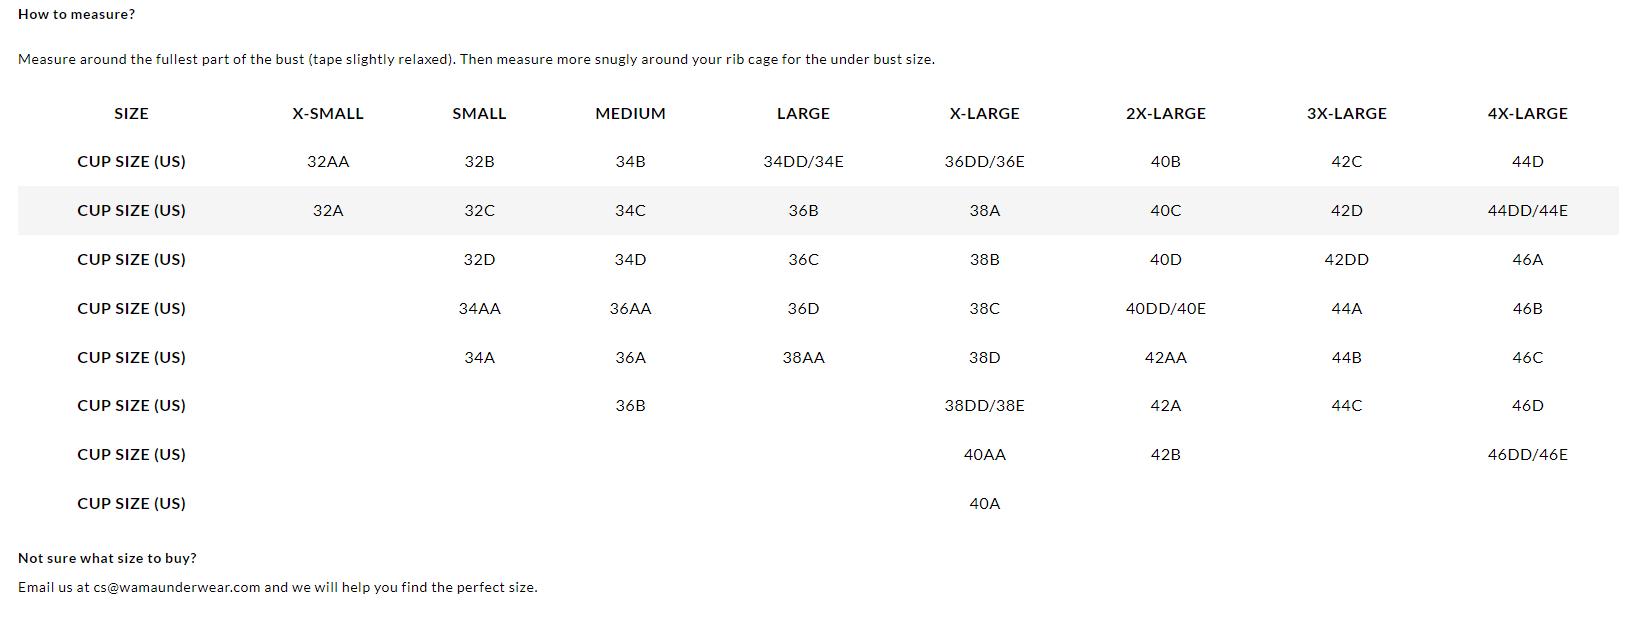This screenshot has height=633, width=1638.
Task: Click the 40DD/40E size cell
Action: pos(1165,308)
